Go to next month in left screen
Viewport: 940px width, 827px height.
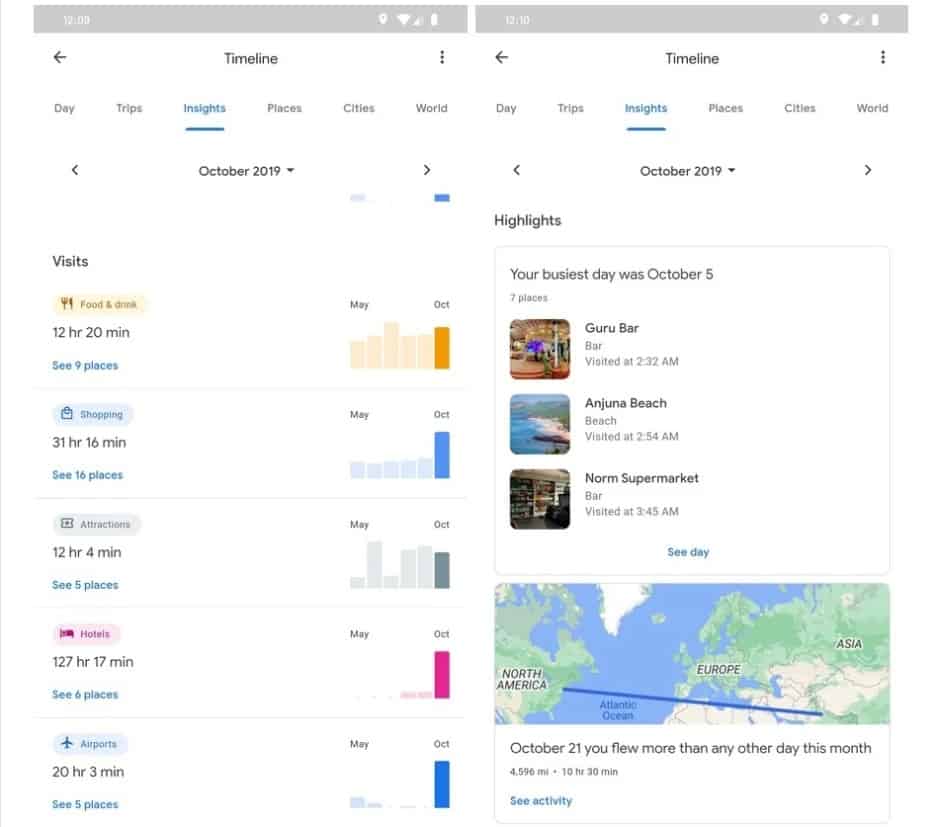tap(427, 170)
